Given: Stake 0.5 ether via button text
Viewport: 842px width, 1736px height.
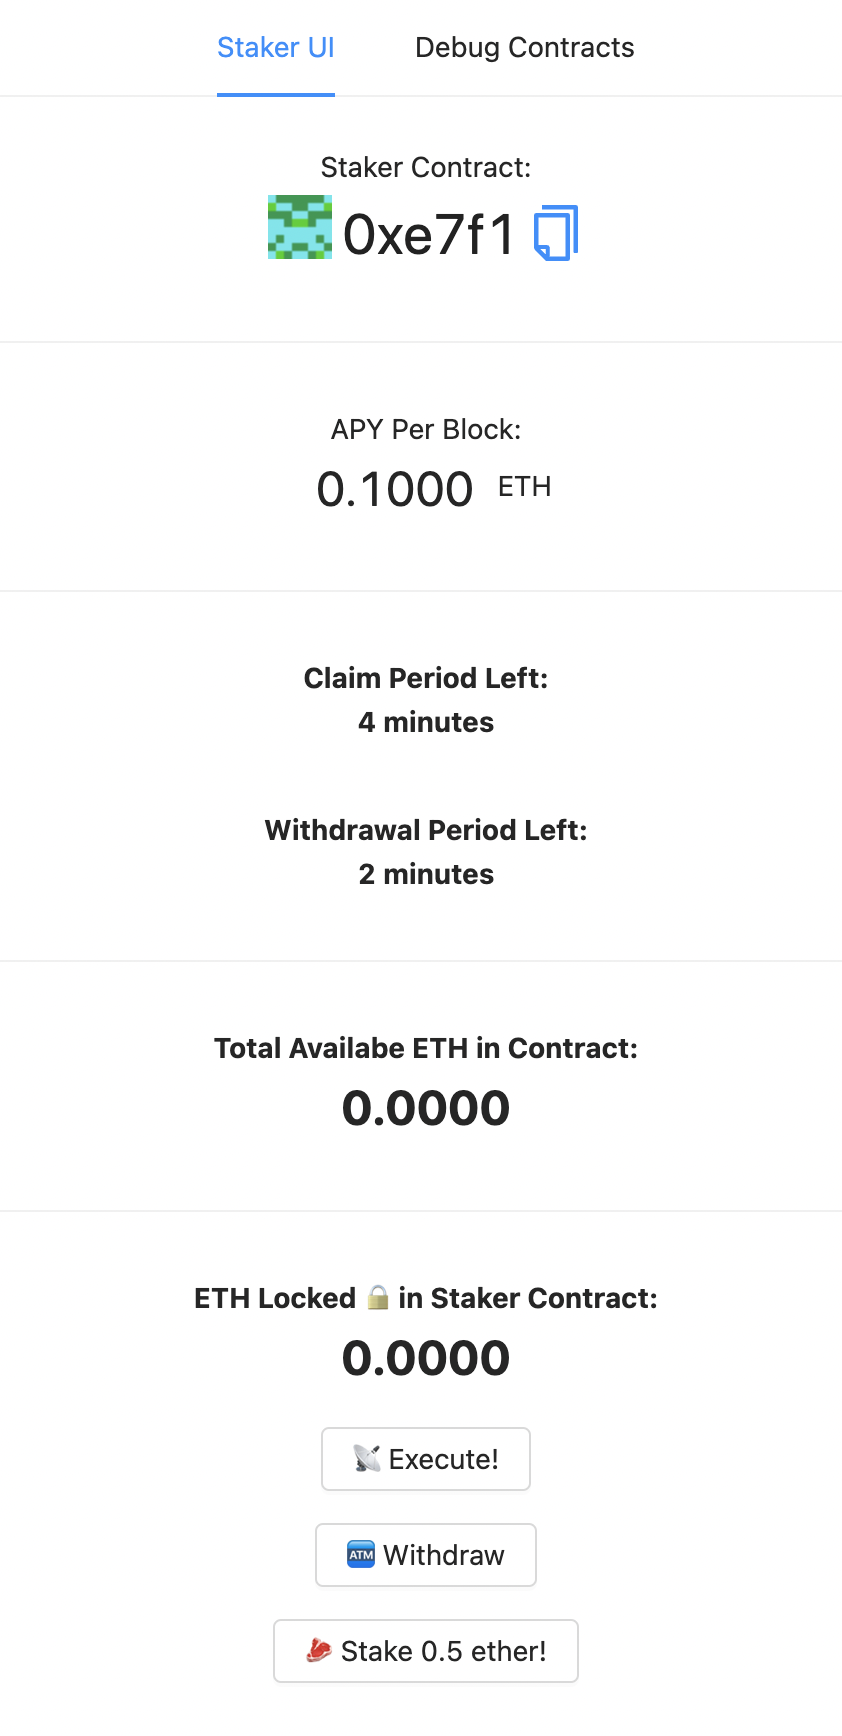Looking at the screenshot, I should click(443, 1651).
